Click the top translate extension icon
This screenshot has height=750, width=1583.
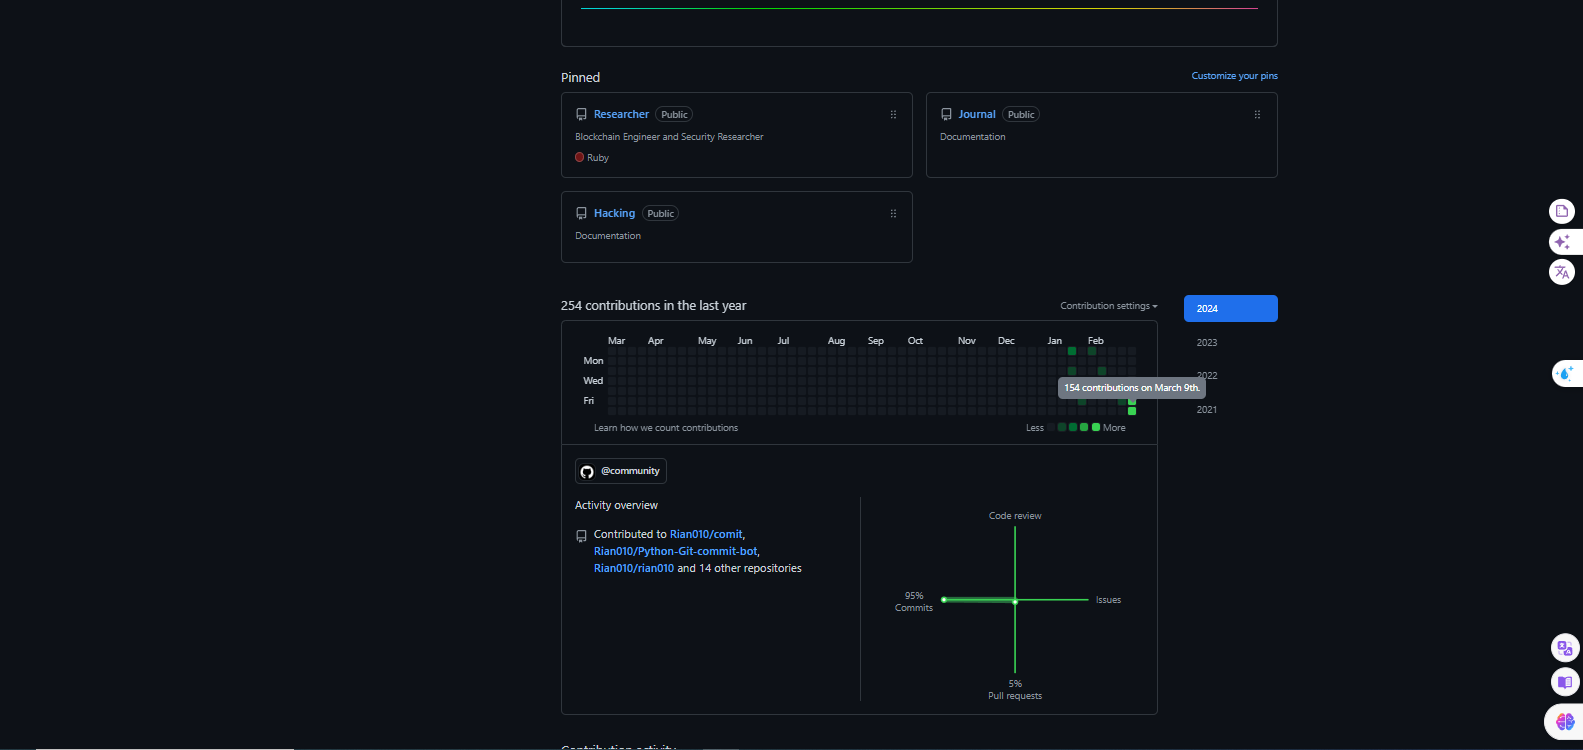(x=1561, y=271)
